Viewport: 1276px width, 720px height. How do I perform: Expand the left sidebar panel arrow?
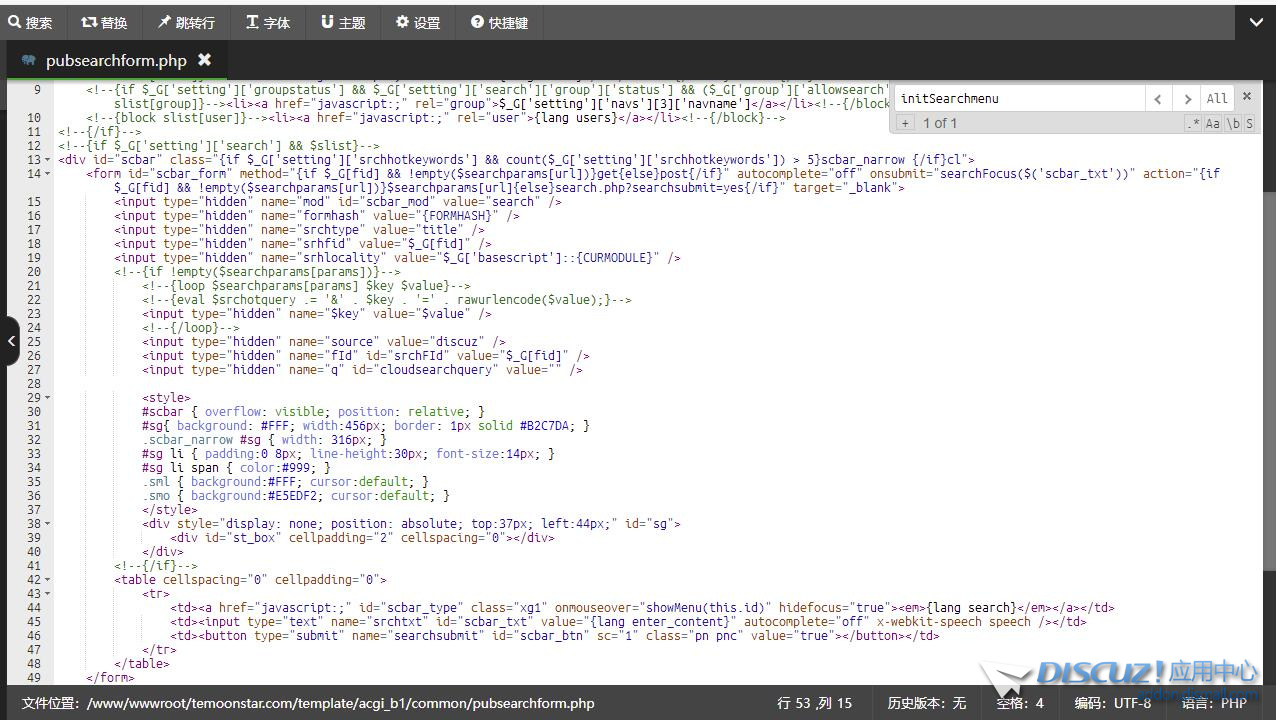pyautogui.click(x=10, y=341)
